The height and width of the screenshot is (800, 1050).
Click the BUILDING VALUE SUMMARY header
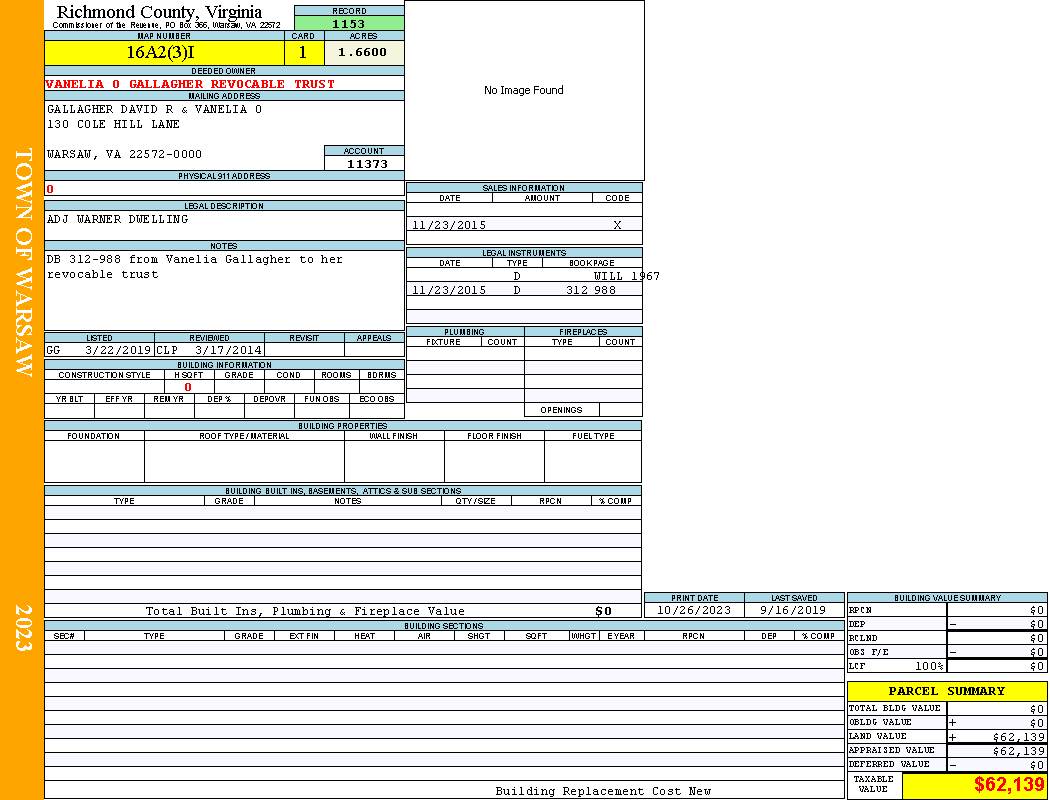947,598
